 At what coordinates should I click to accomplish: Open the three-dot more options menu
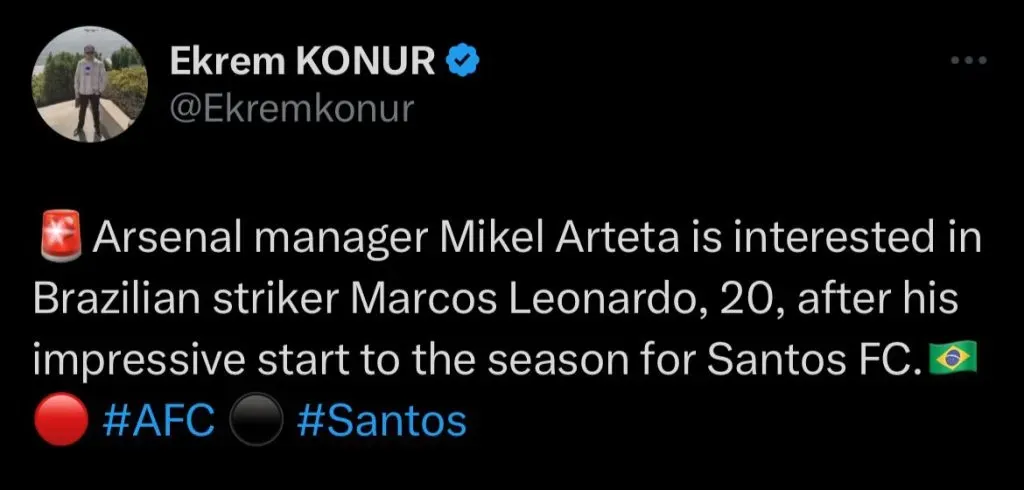(x=968, y=62)
